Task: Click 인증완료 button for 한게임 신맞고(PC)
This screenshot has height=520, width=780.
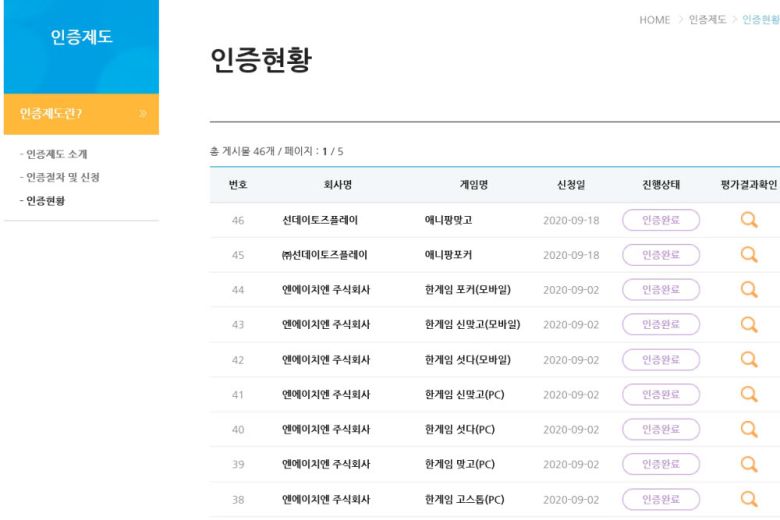Action: [661, 395]
